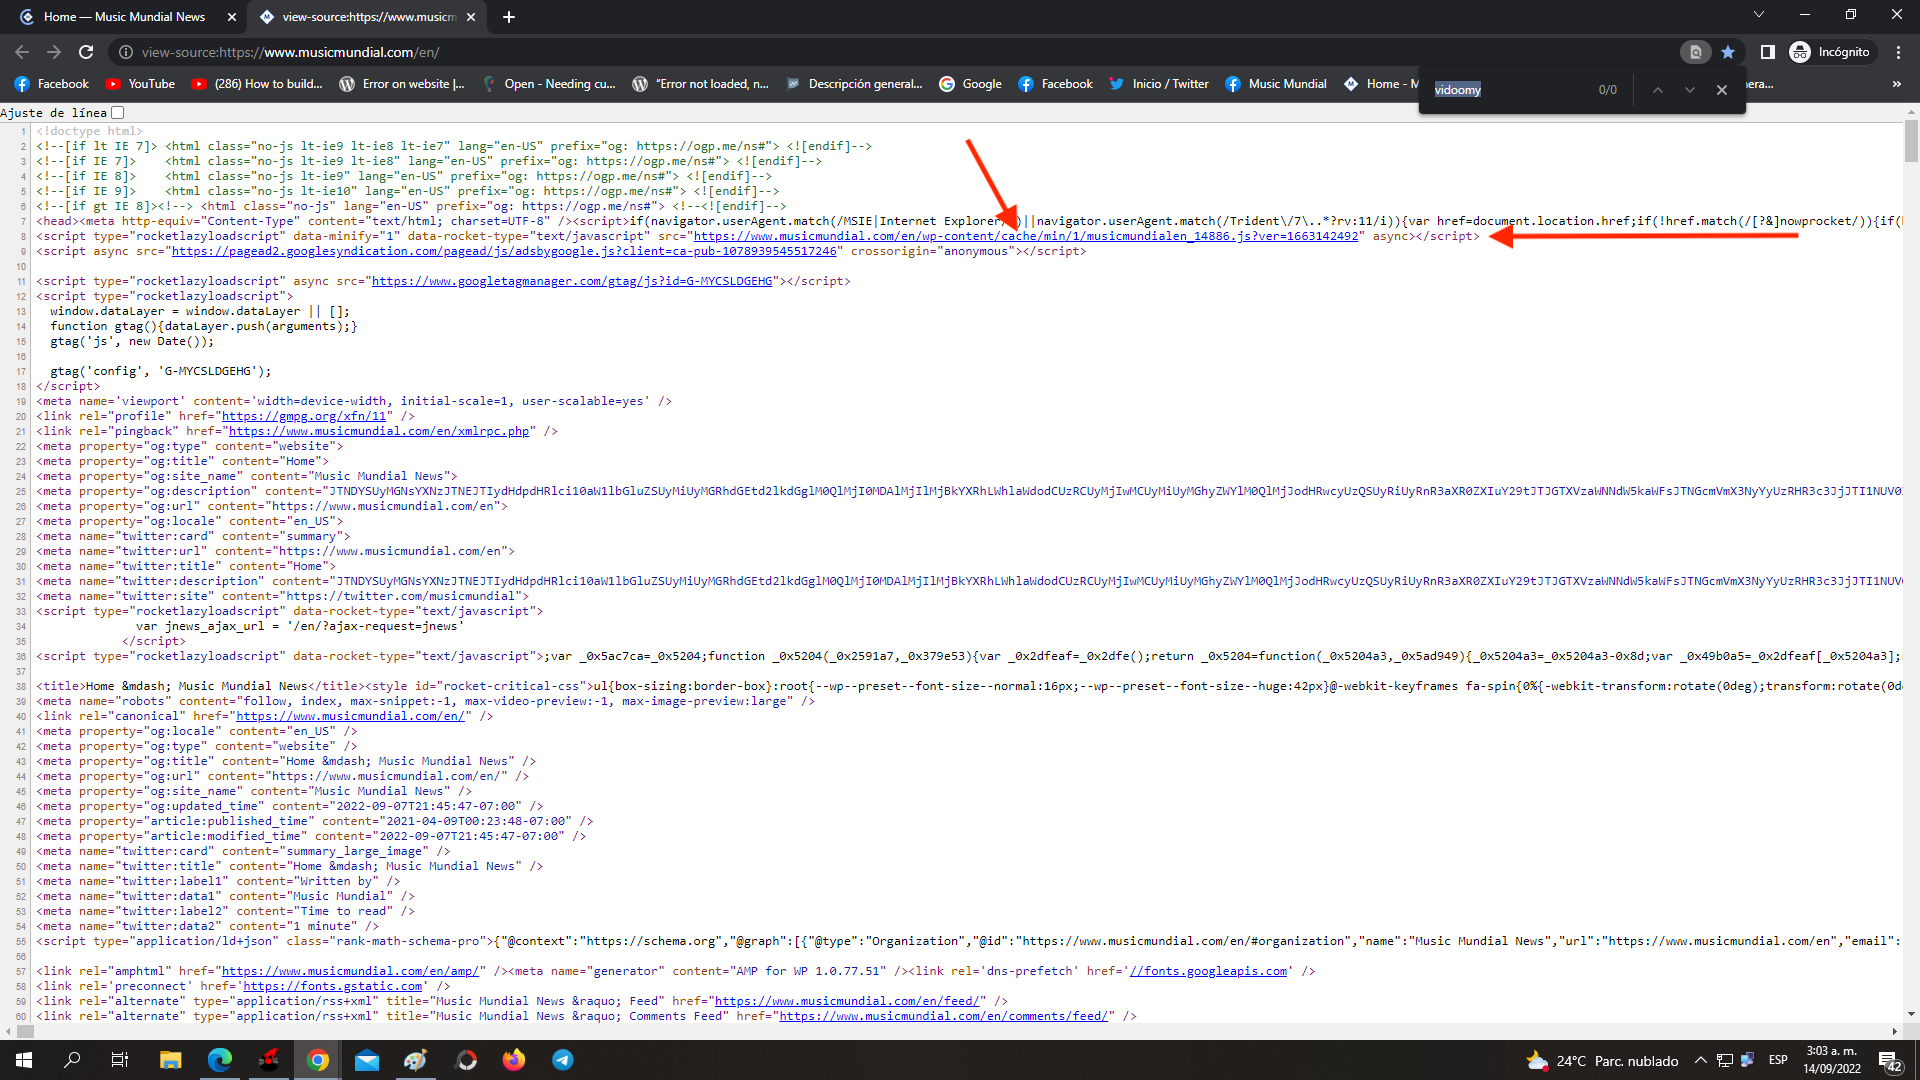Click the scroll-down arrow of vertical scrollbar

pos(1911,1014)
